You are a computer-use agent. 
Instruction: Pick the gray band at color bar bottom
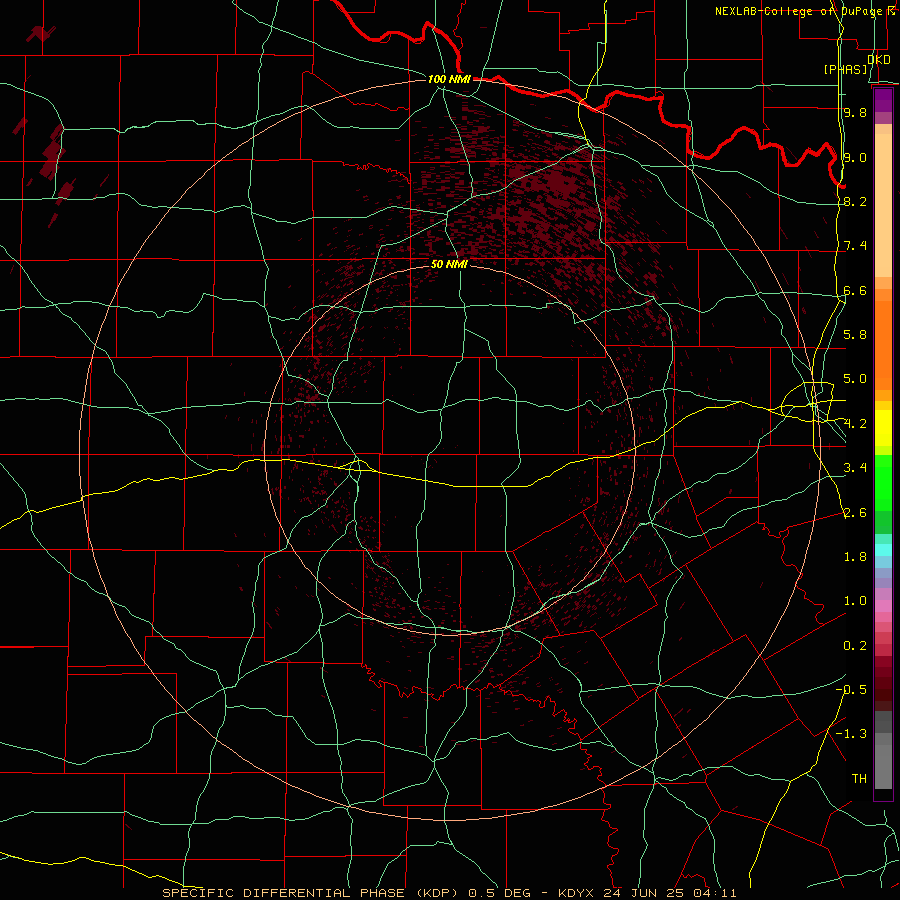883,766
